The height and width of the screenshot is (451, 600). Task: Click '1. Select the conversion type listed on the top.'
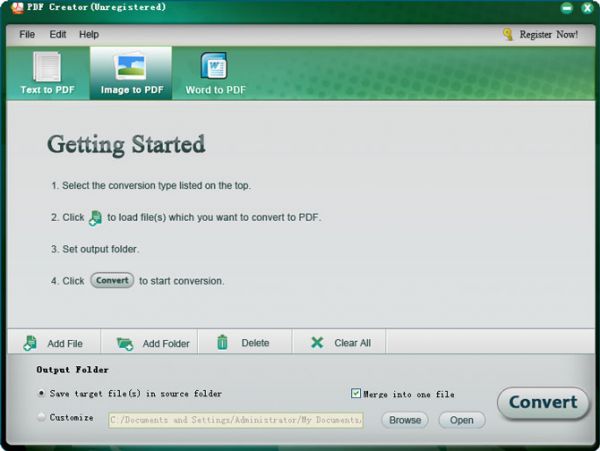click(151, 186)
